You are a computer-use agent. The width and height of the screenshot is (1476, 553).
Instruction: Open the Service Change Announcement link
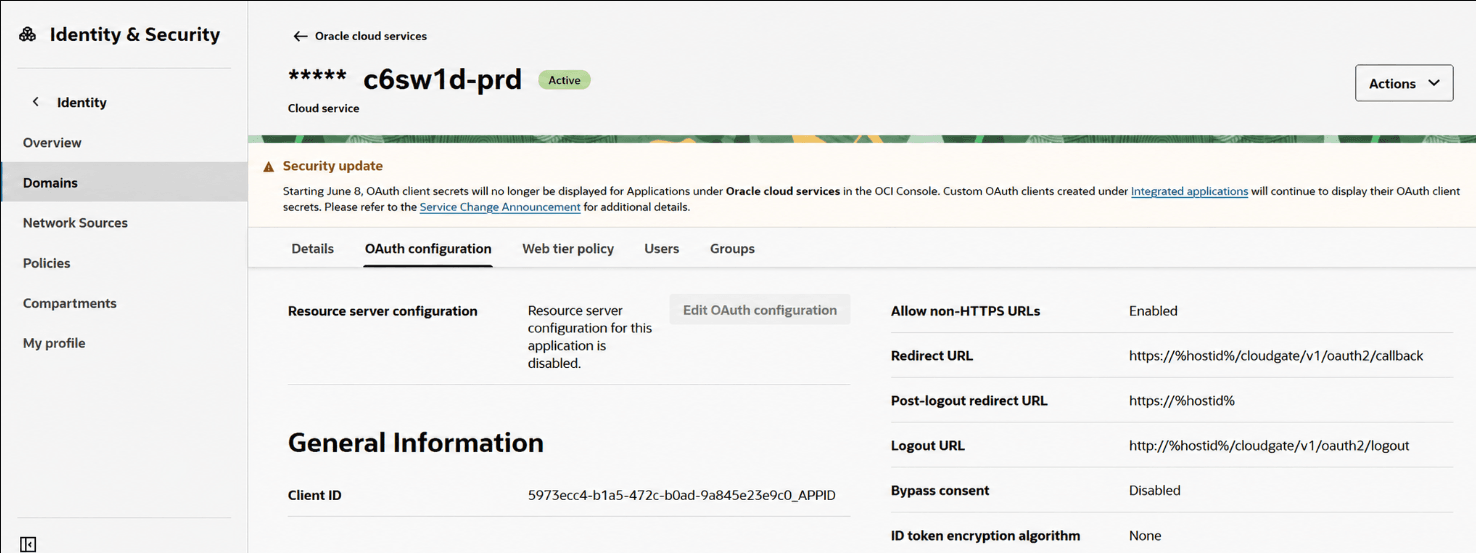pos(500,207)
